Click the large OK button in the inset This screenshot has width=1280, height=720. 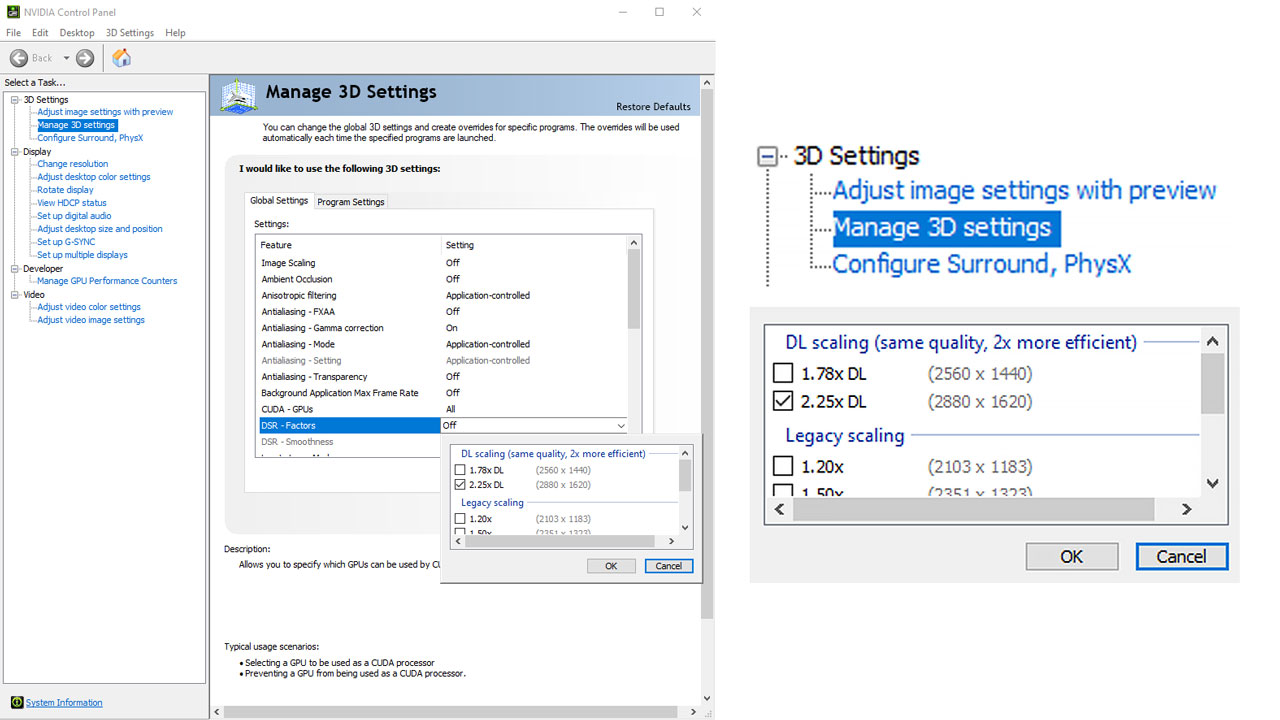pos(1072,557)
